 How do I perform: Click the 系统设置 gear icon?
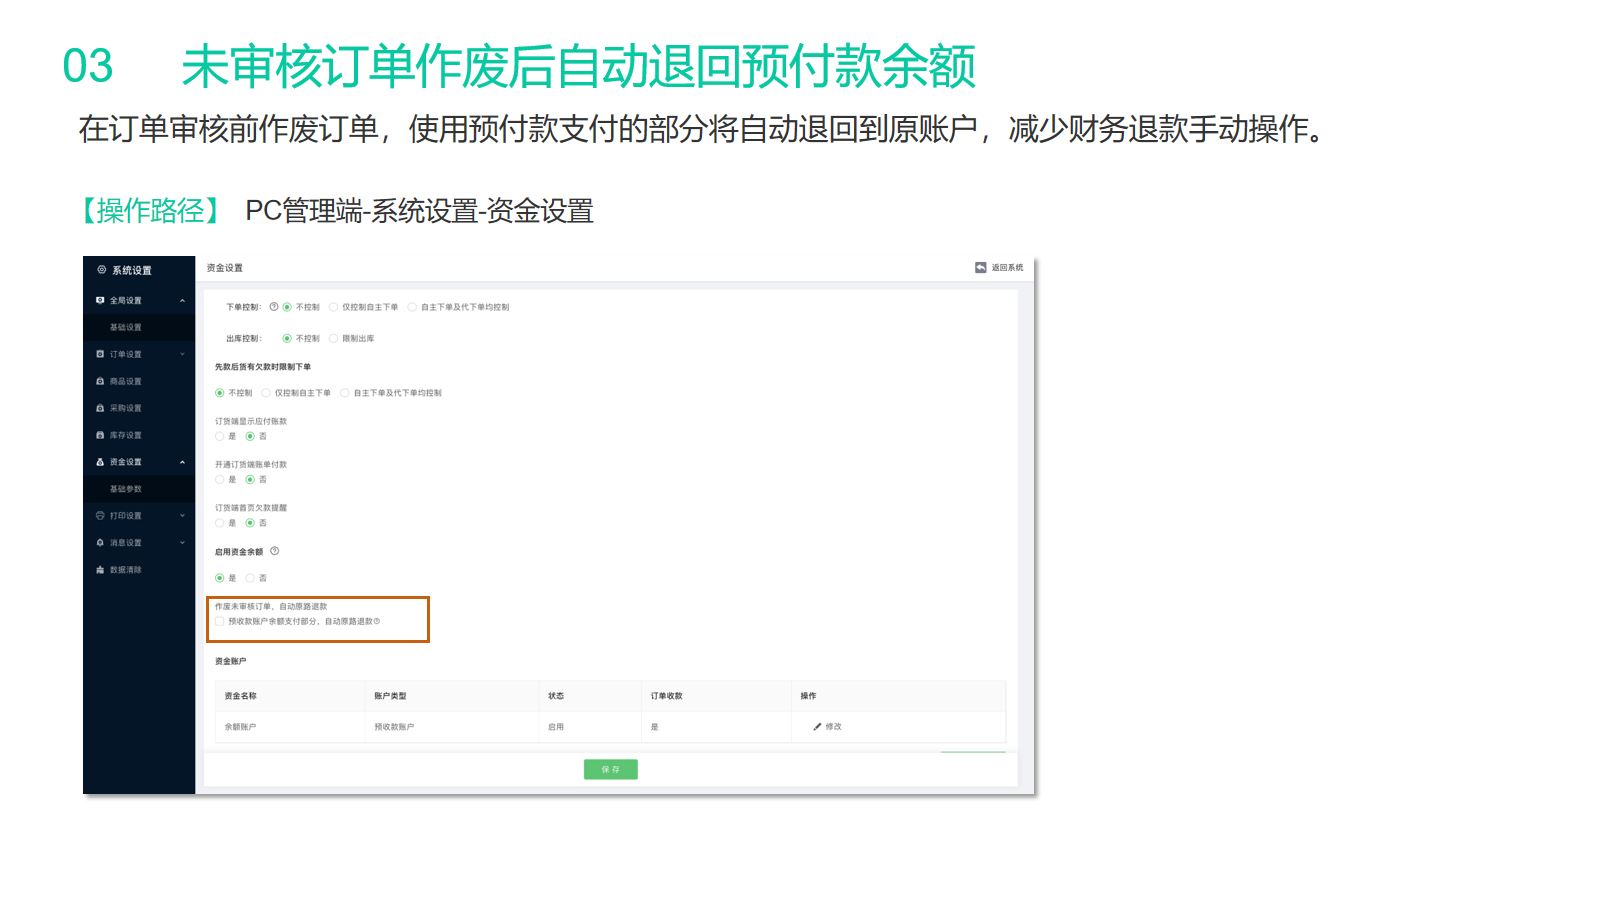click(x=101, y=270)
